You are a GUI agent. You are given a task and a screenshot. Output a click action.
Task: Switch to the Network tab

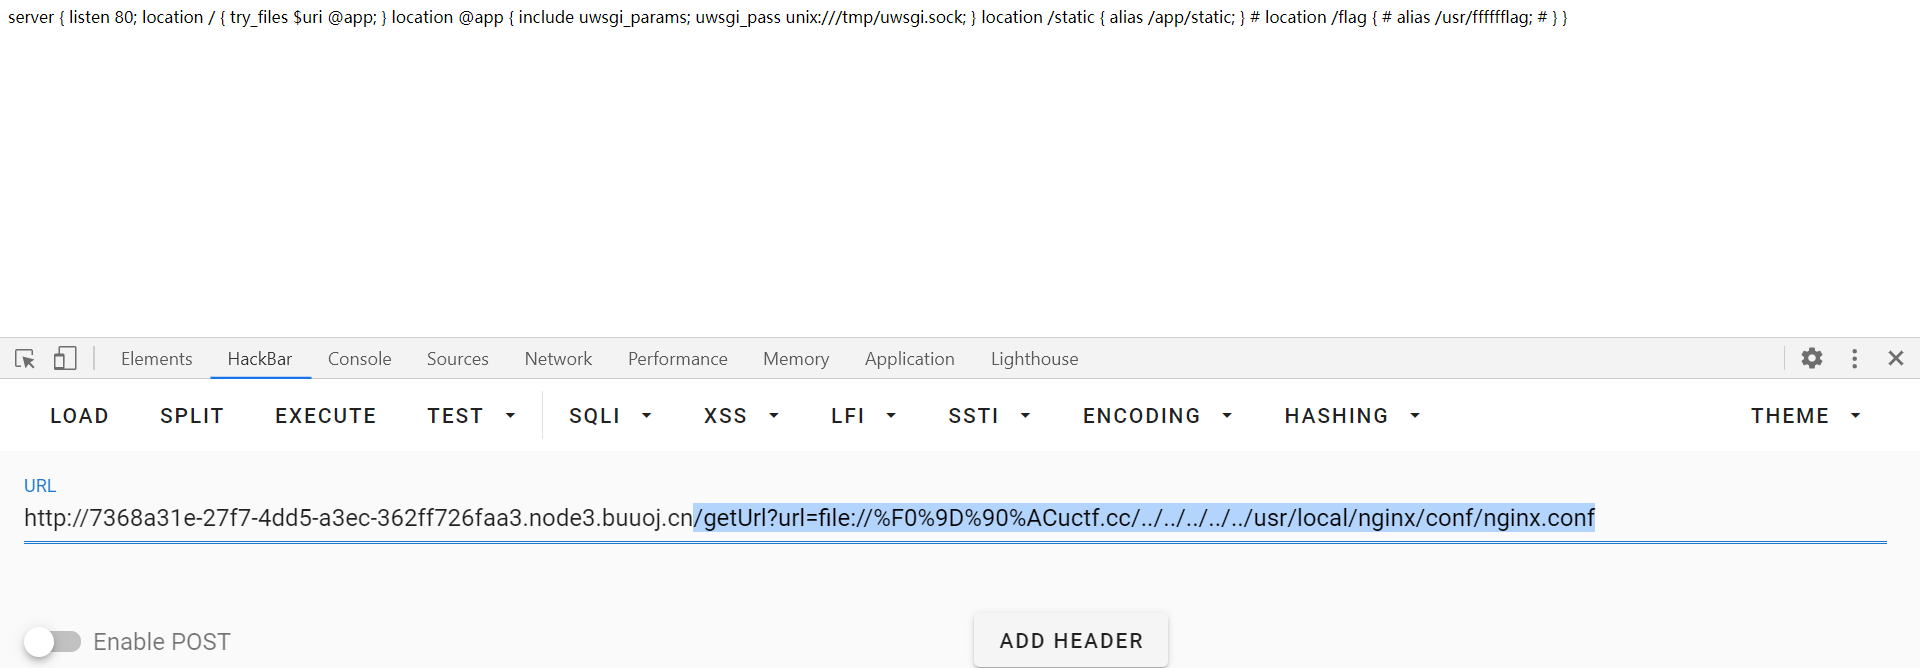pyautogui.click(x=558, y=359)
